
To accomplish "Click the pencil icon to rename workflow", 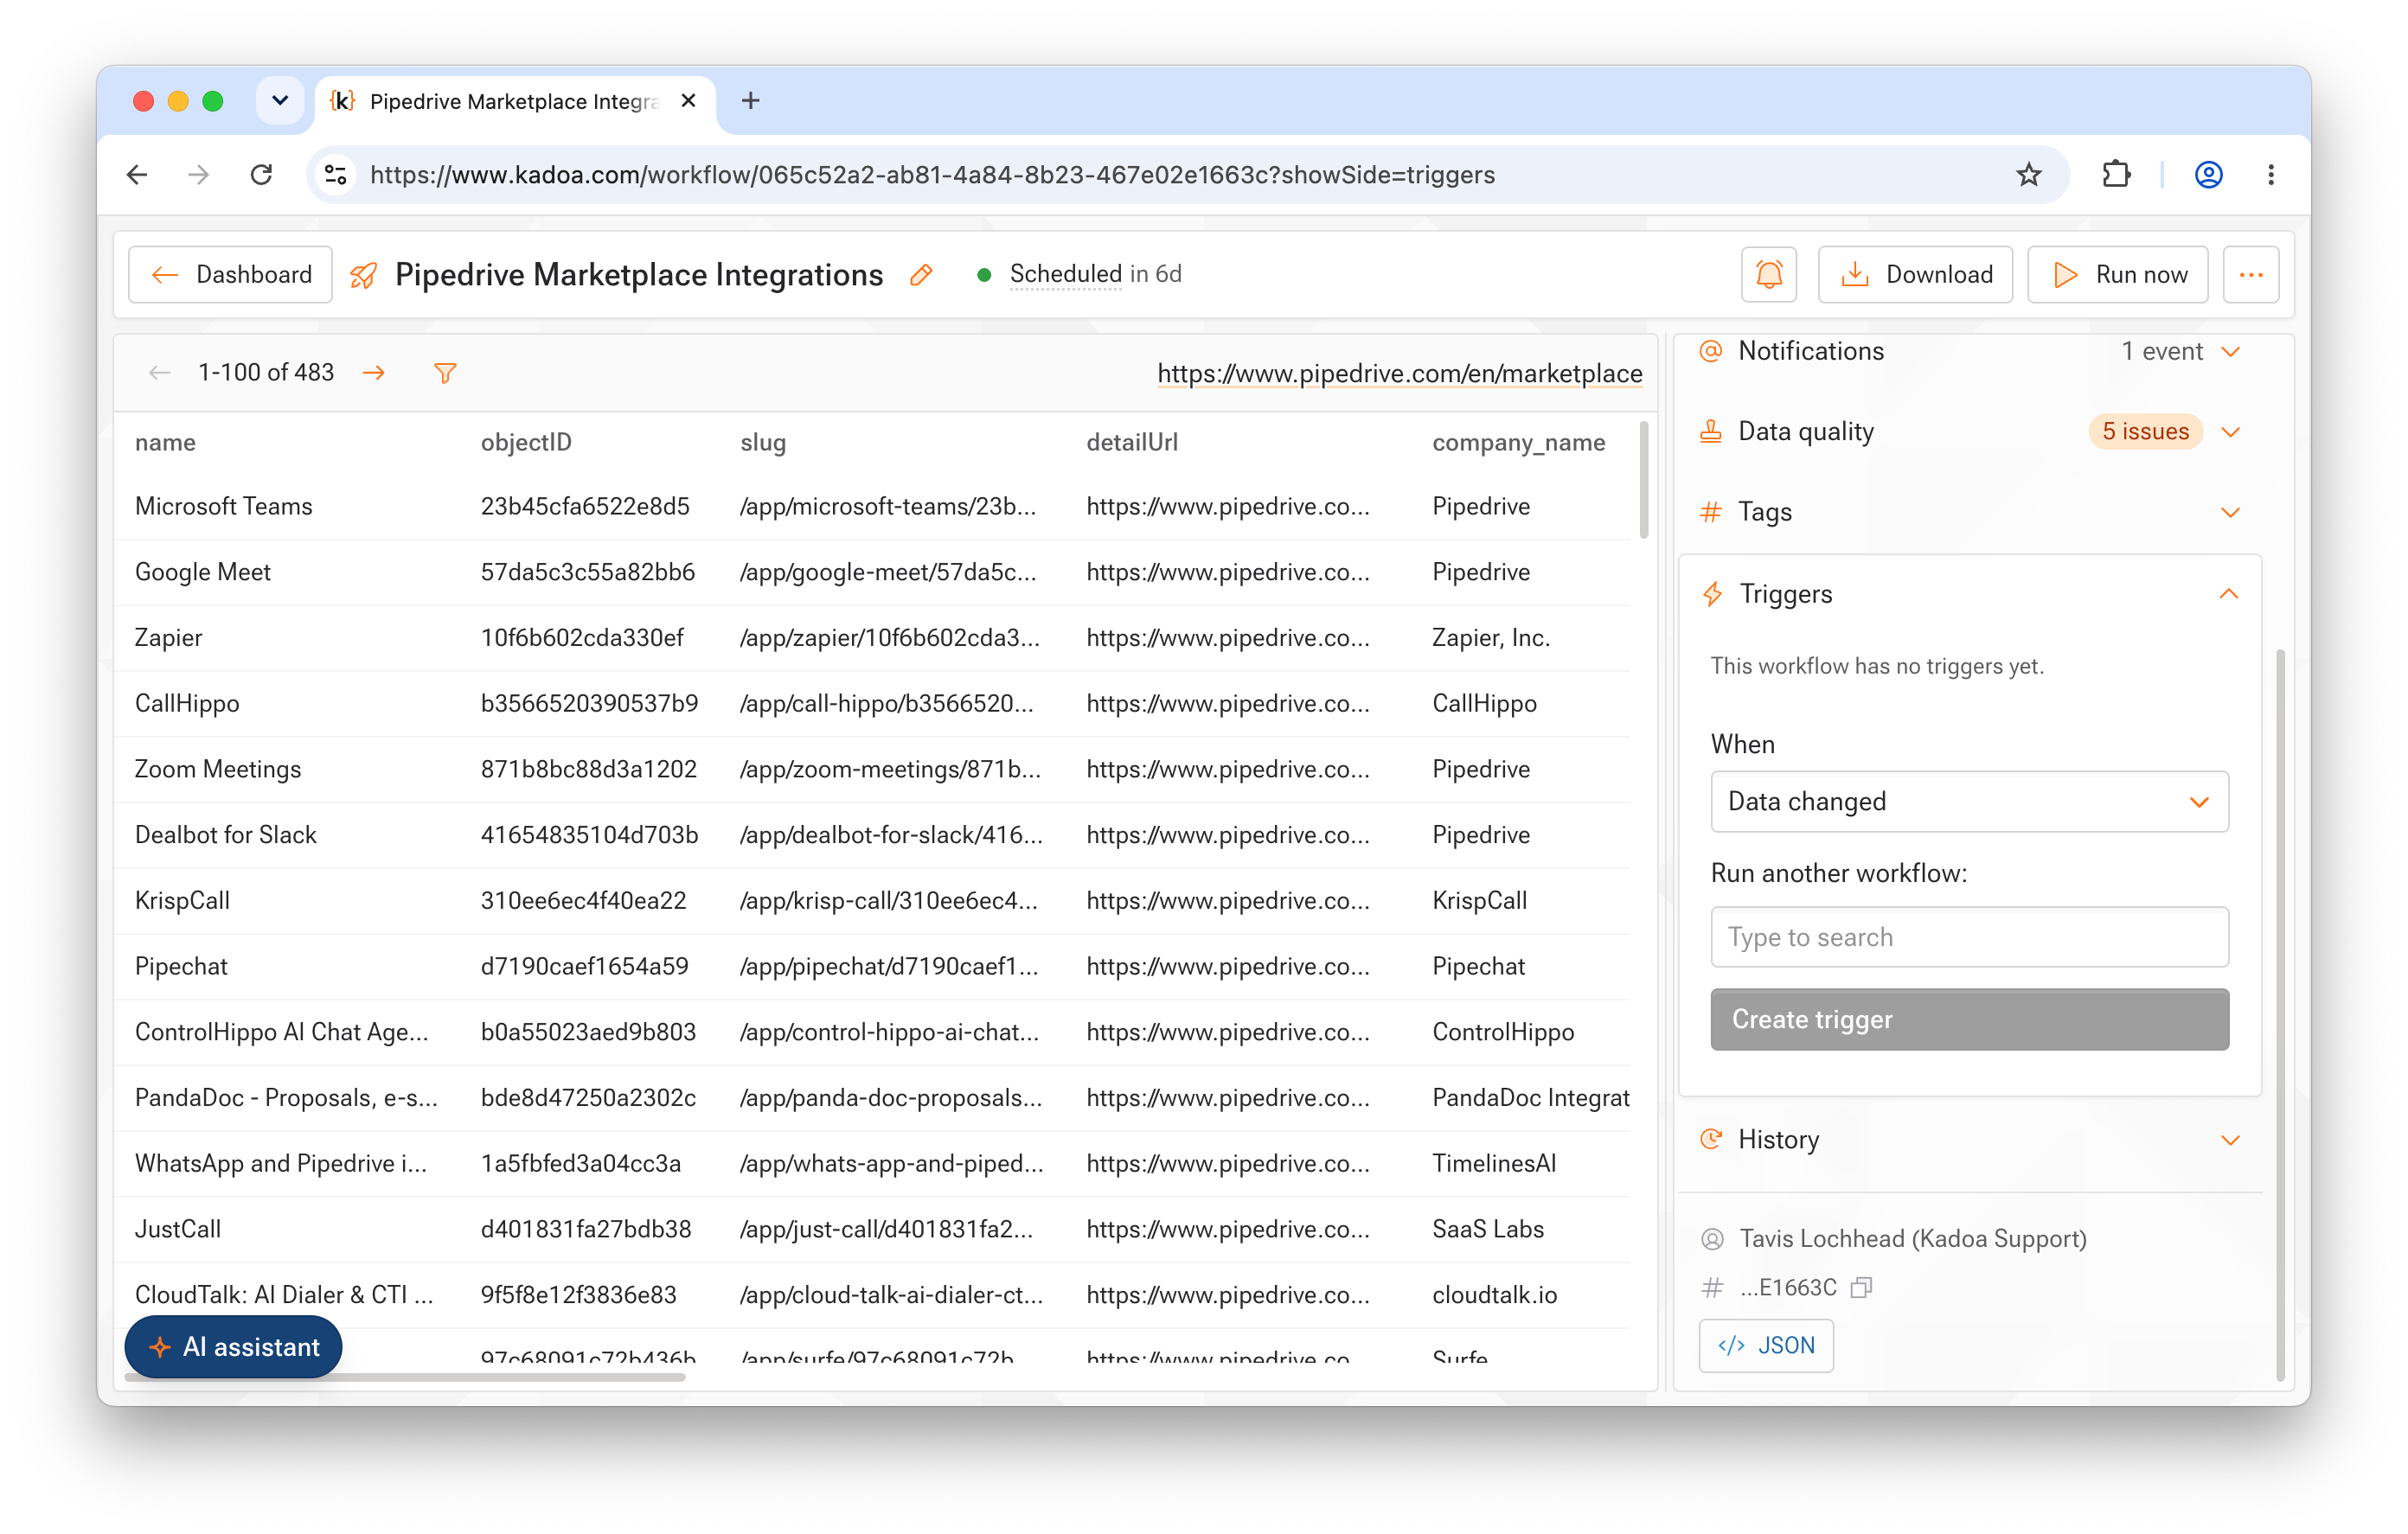I will [921, 274].
